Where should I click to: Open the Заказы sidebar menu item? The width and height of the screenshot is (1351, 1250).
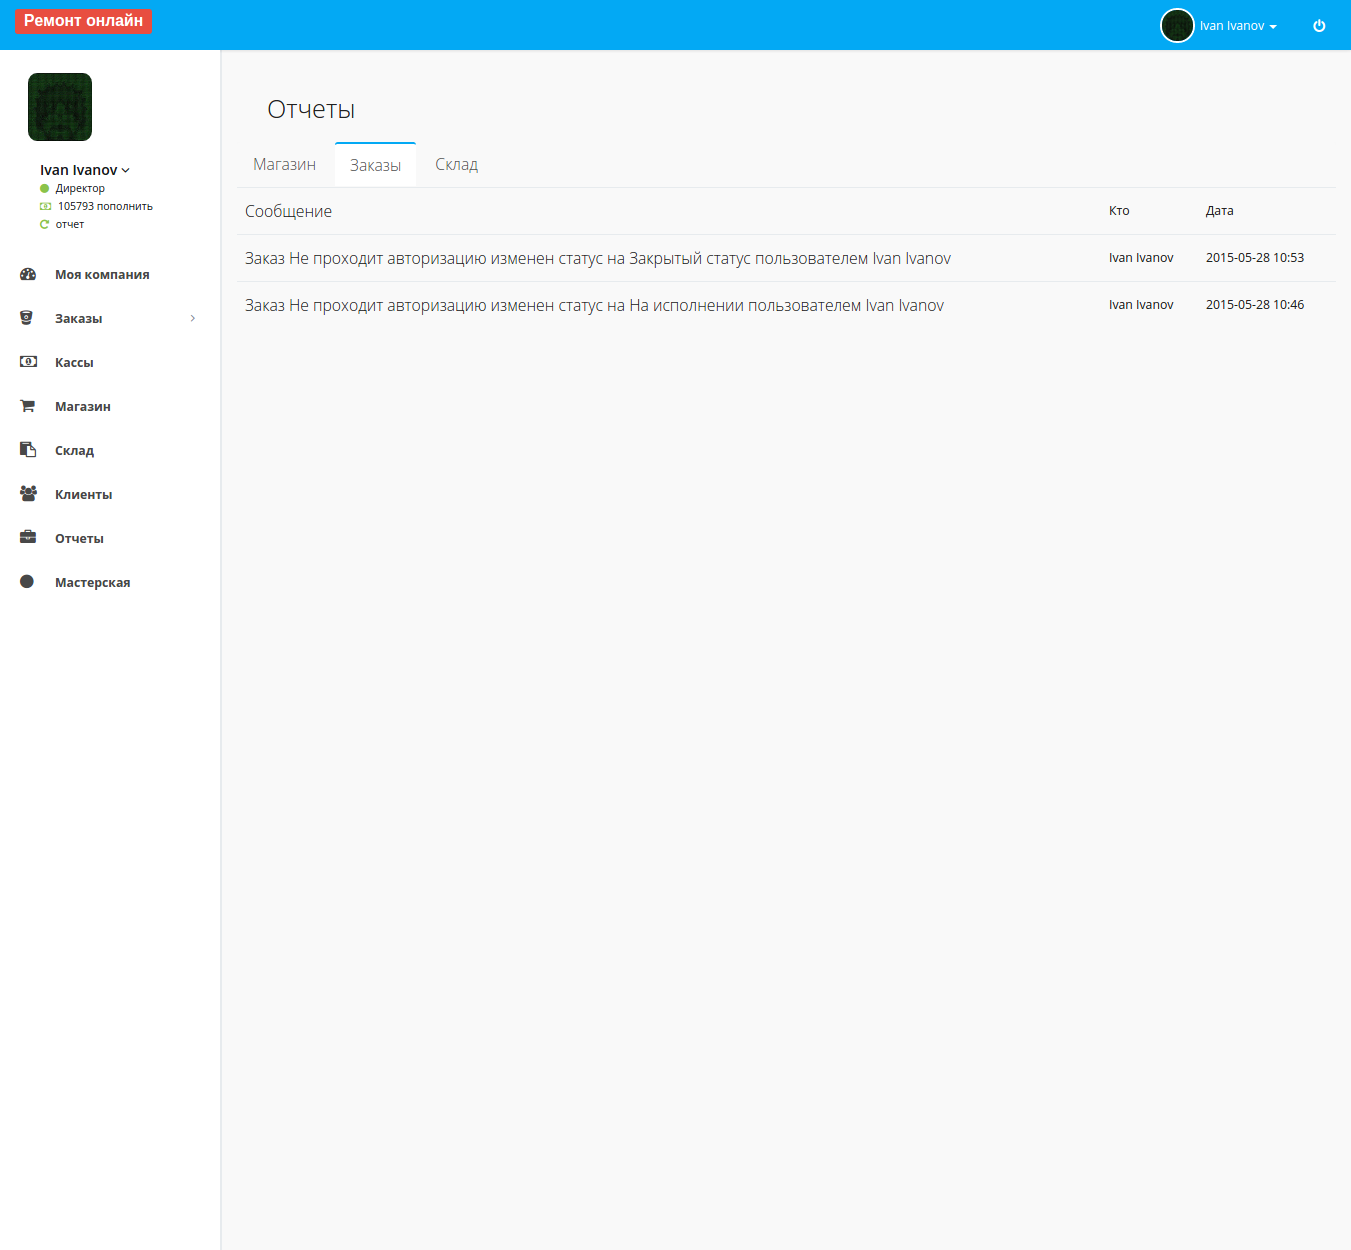tap(79, 319)
